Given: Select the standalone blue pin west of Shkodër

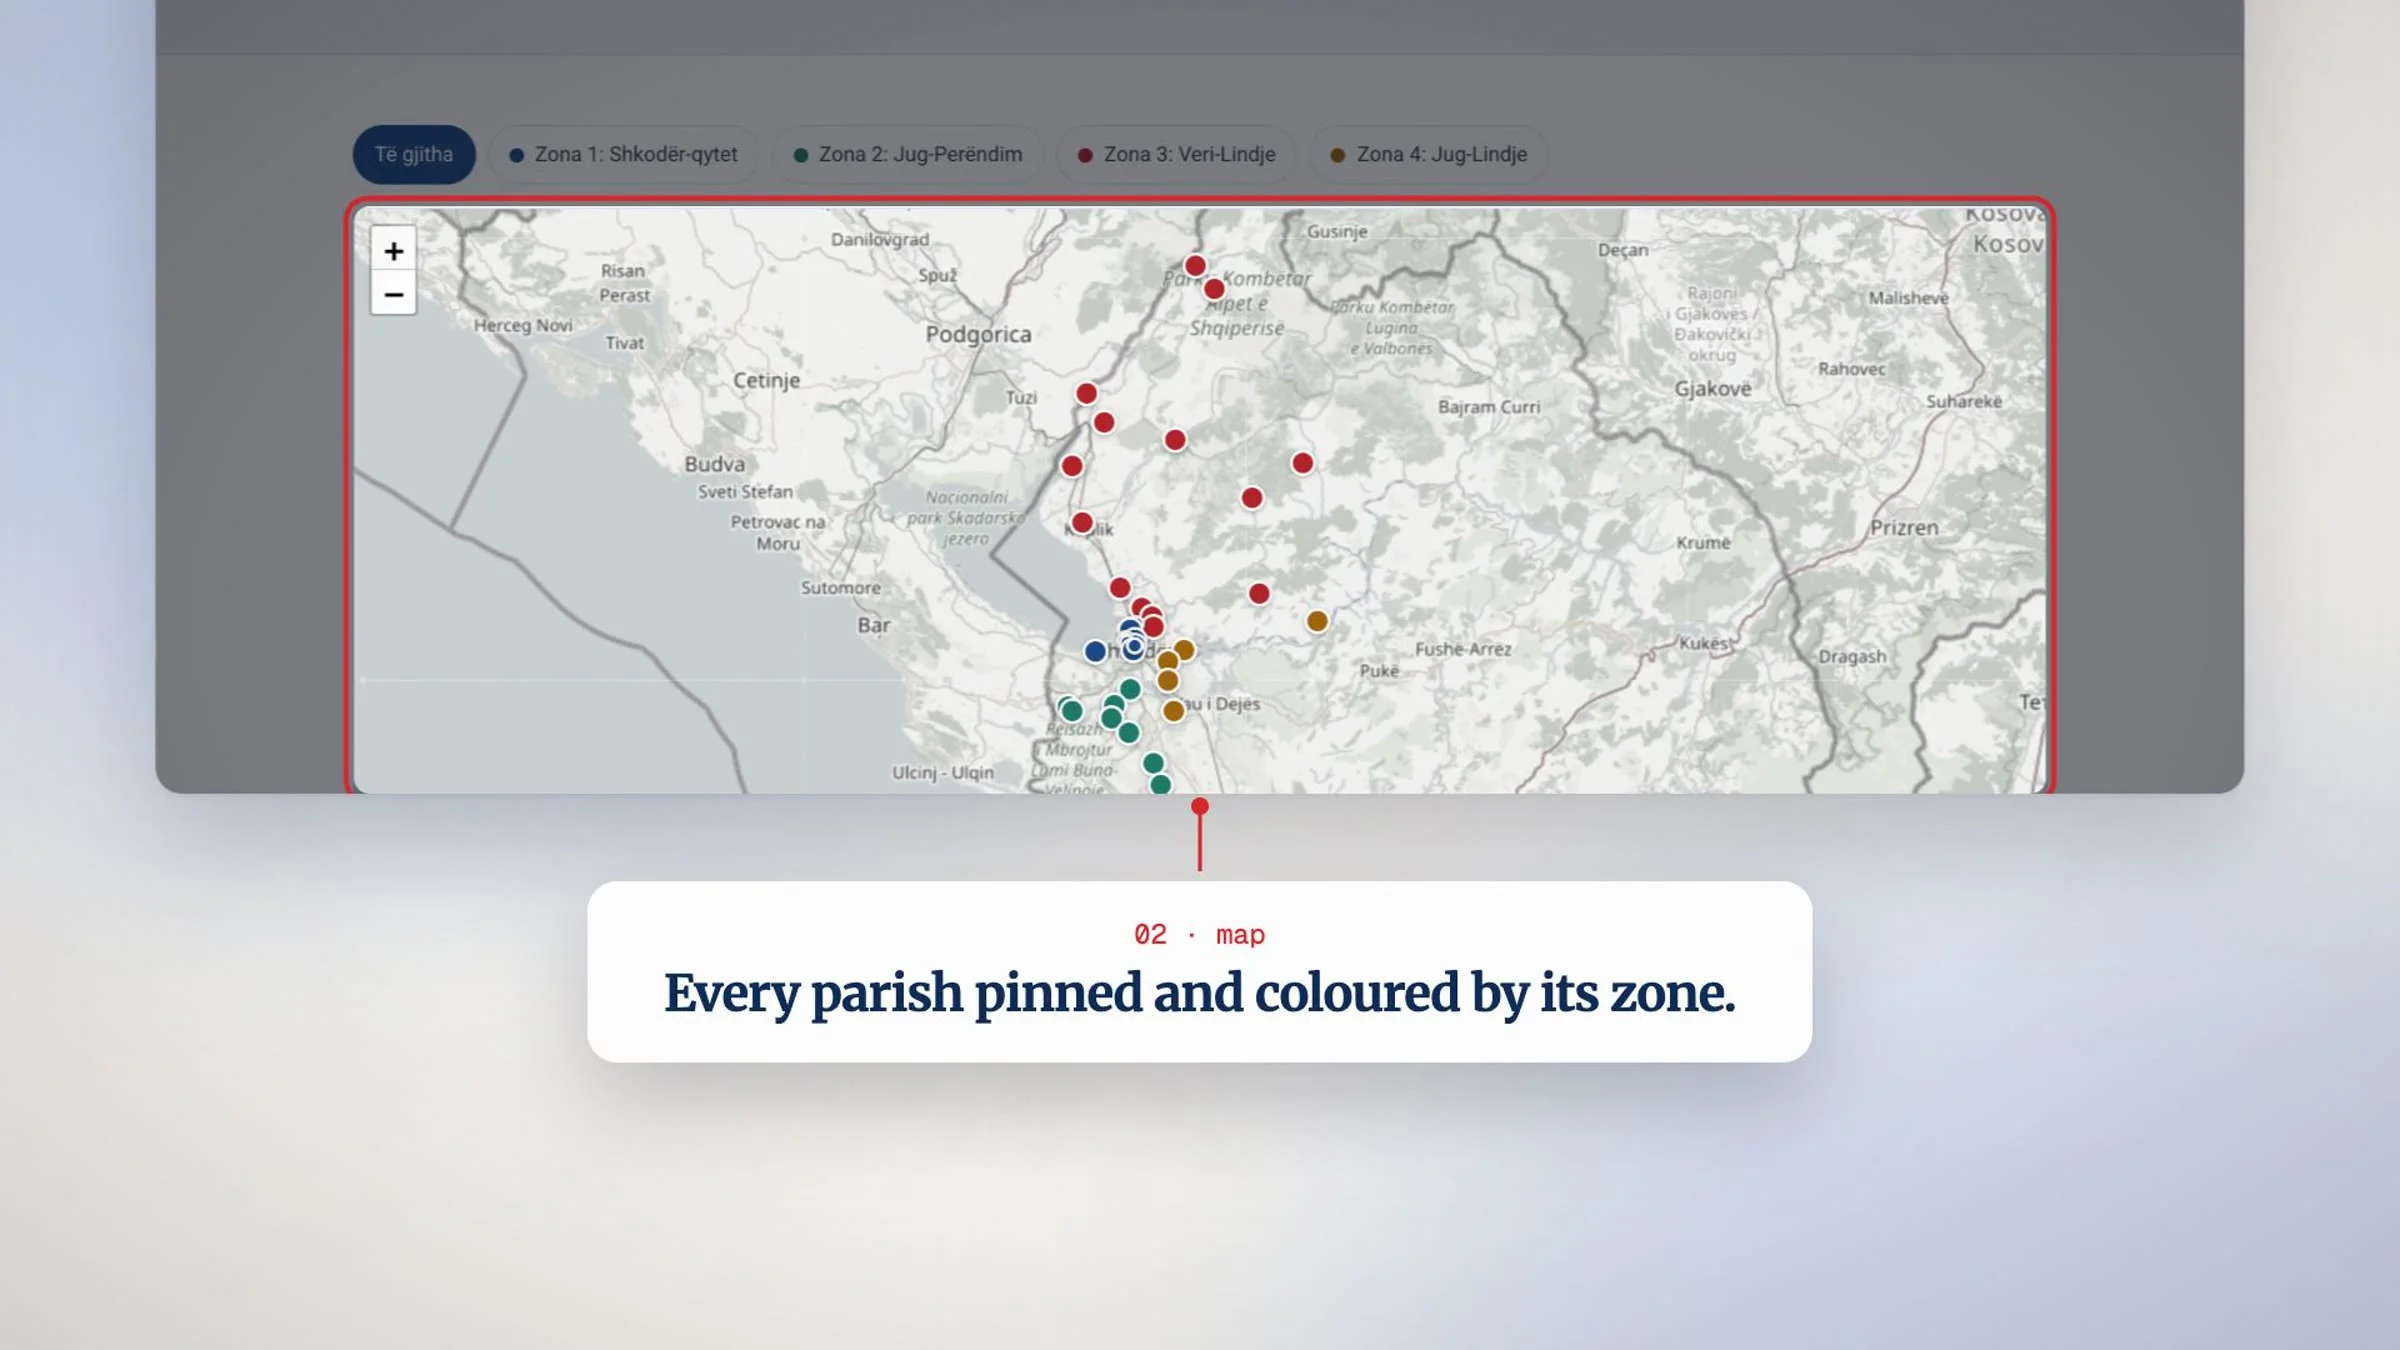Looking at the screenshot, I should coord(1095,652).
